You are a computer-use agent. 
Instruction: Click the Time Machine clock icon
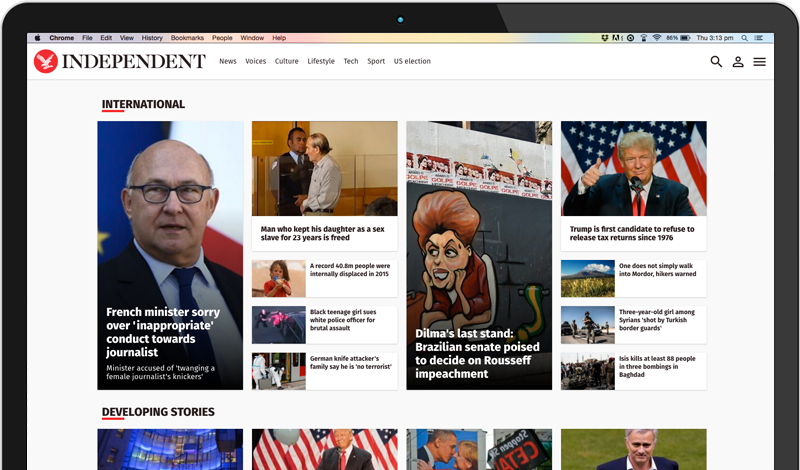pyautogui.click(x=631, y=38)
